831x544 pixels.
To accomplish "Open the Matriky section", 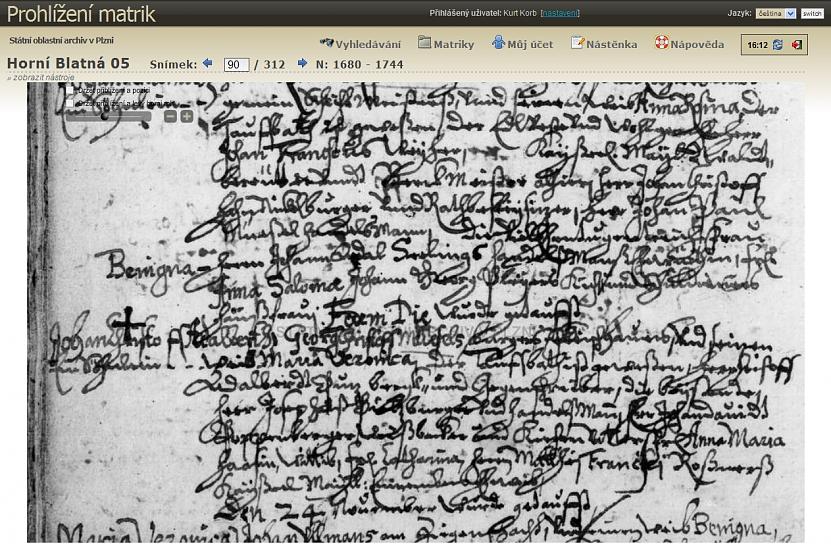I will click(x=446, y=44).
